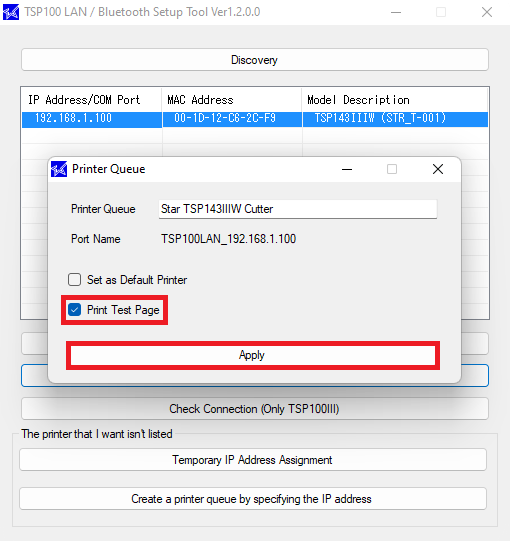
Task: Click the Discovery button
Action: pos(255,60)
